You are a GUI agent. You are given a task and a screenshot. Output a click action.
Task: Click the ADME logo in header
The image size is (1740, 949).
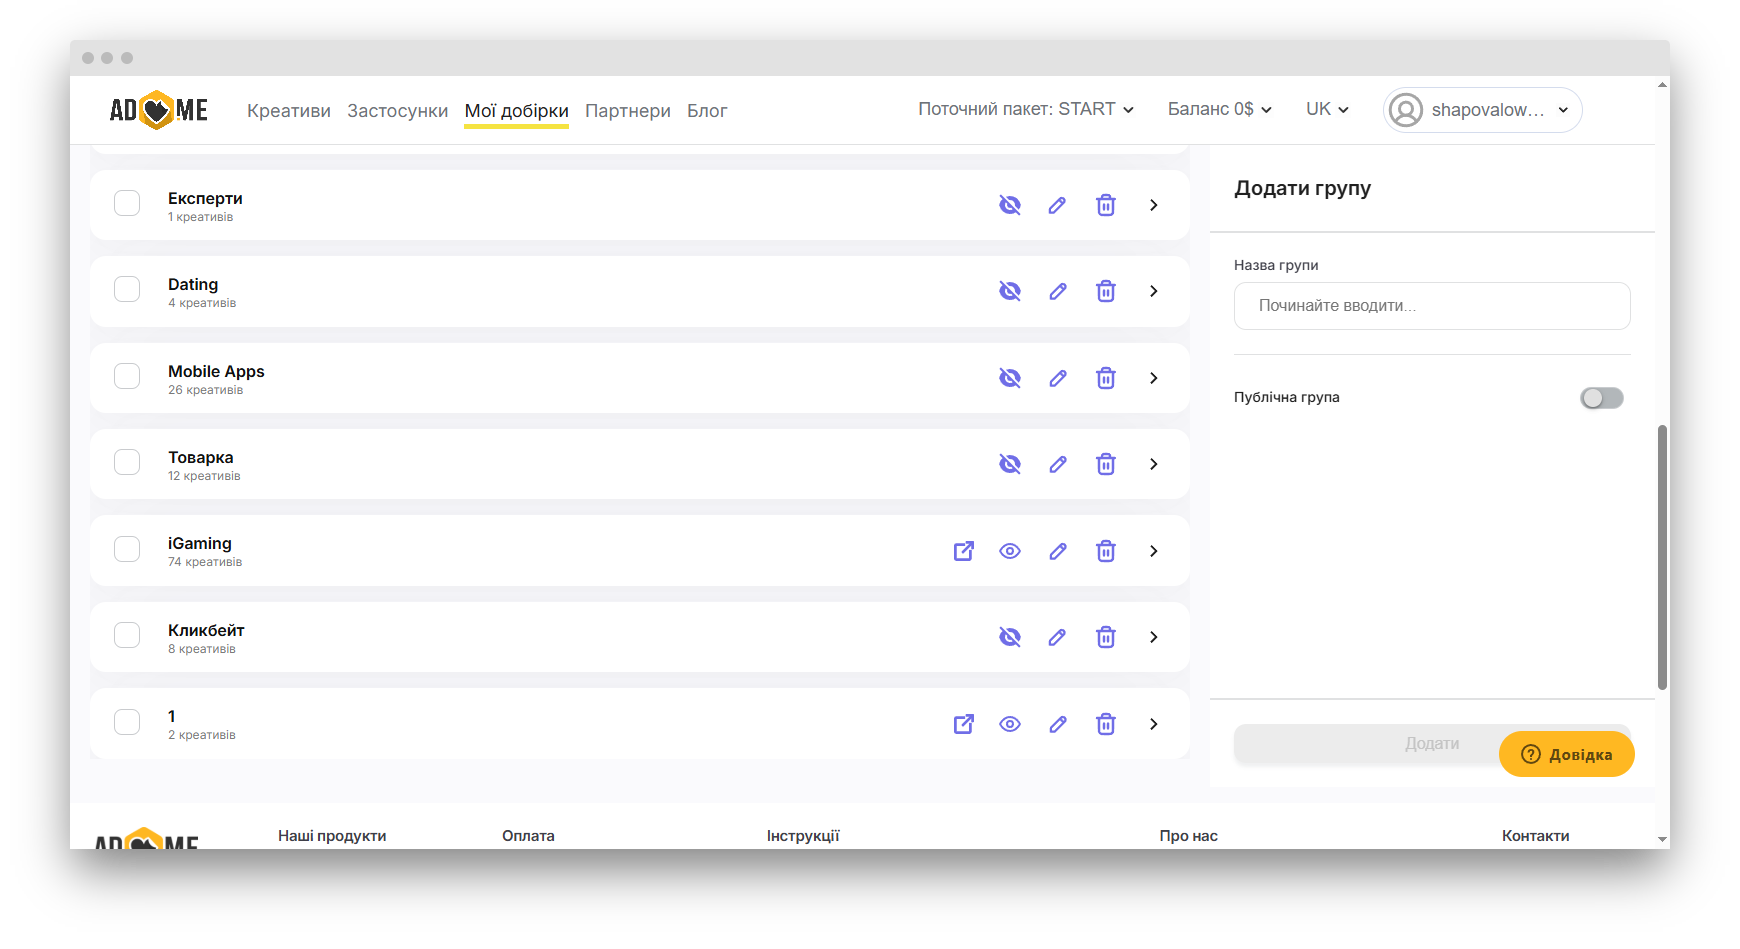point(159,110)
